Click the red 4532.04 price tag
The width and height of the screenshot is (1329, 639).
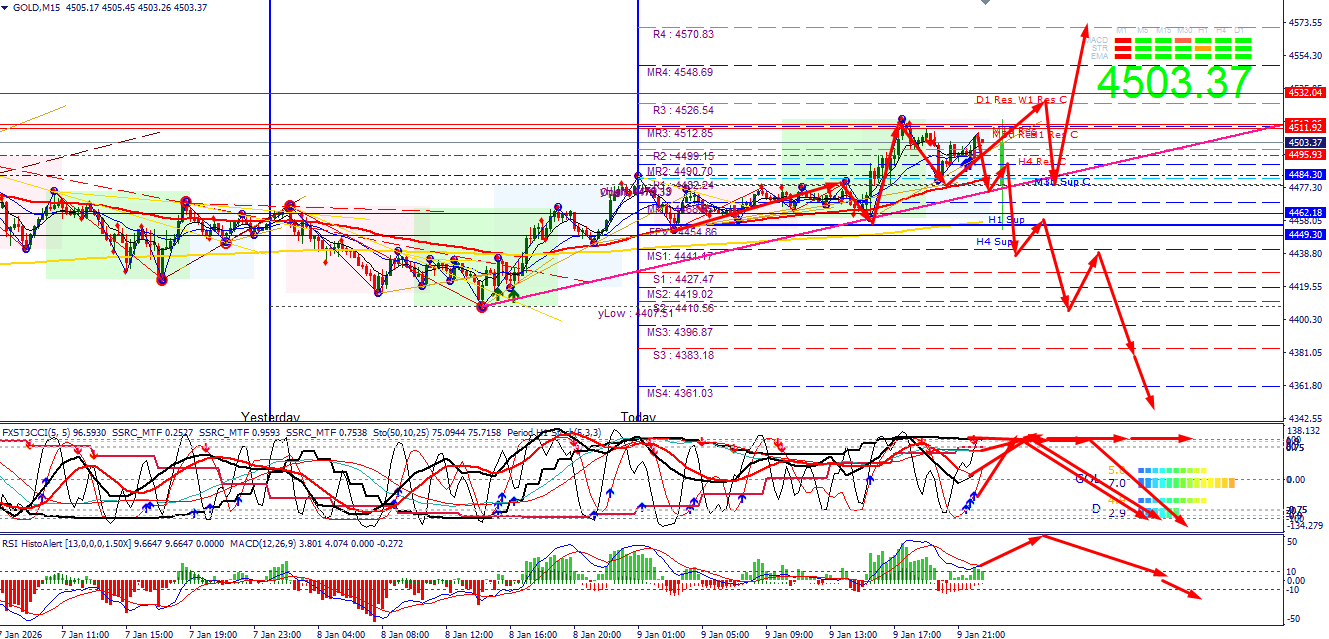pos(1307,92)
